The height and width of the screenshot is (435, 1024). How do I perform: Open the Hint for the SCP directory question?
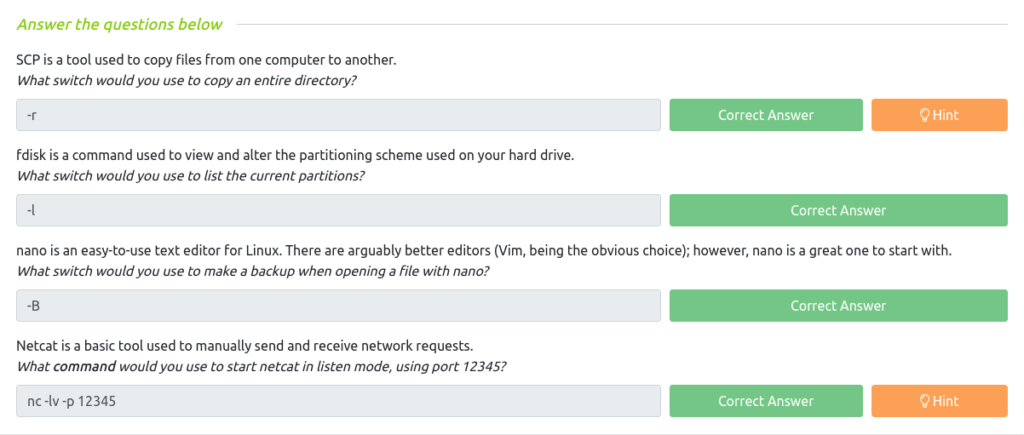[x=939, y=115]
